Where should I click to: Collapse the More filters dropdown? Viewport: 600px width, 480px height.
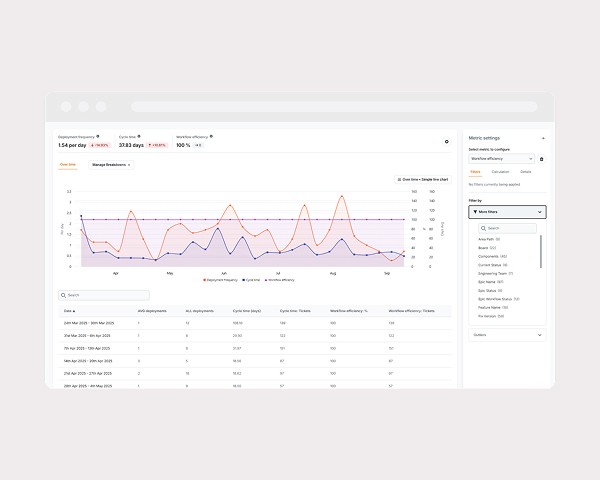[x=507, y=212]
